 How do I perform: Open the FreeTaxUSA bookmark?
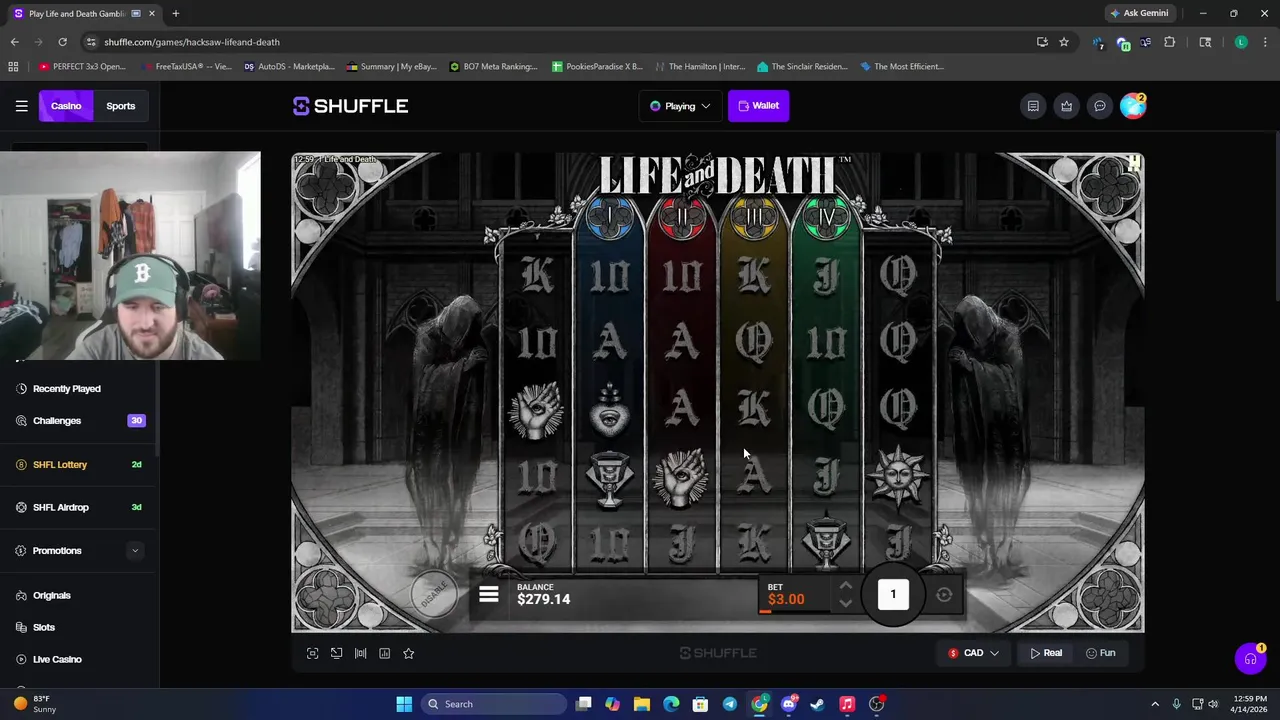click(188, 67)
